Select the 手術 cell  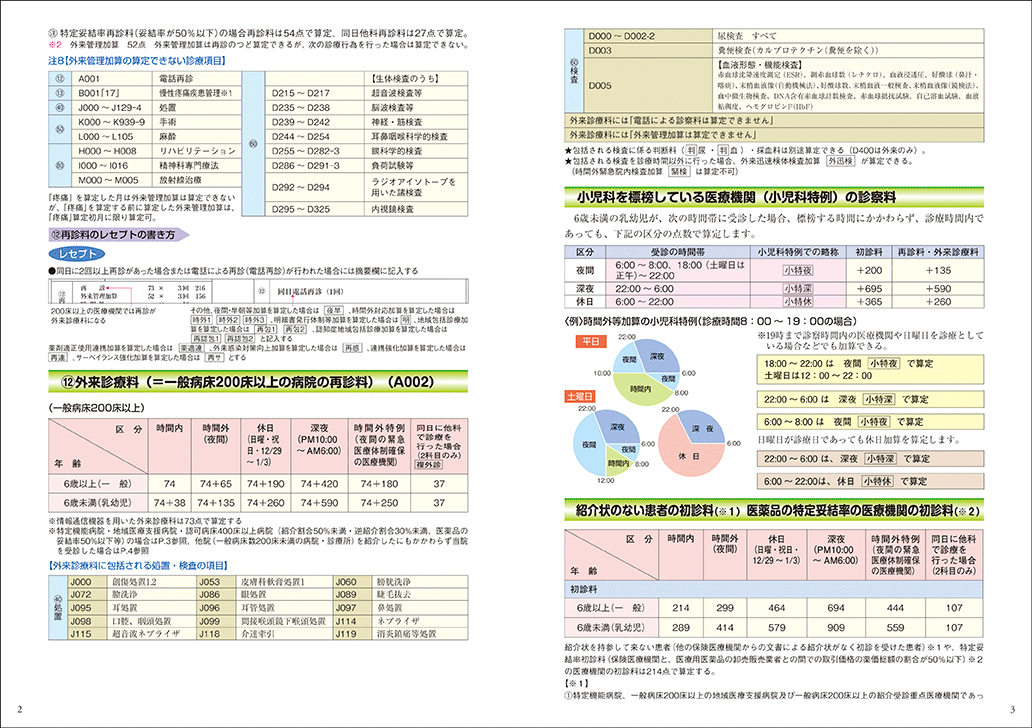pyautogui.click(x=197, y=122)
